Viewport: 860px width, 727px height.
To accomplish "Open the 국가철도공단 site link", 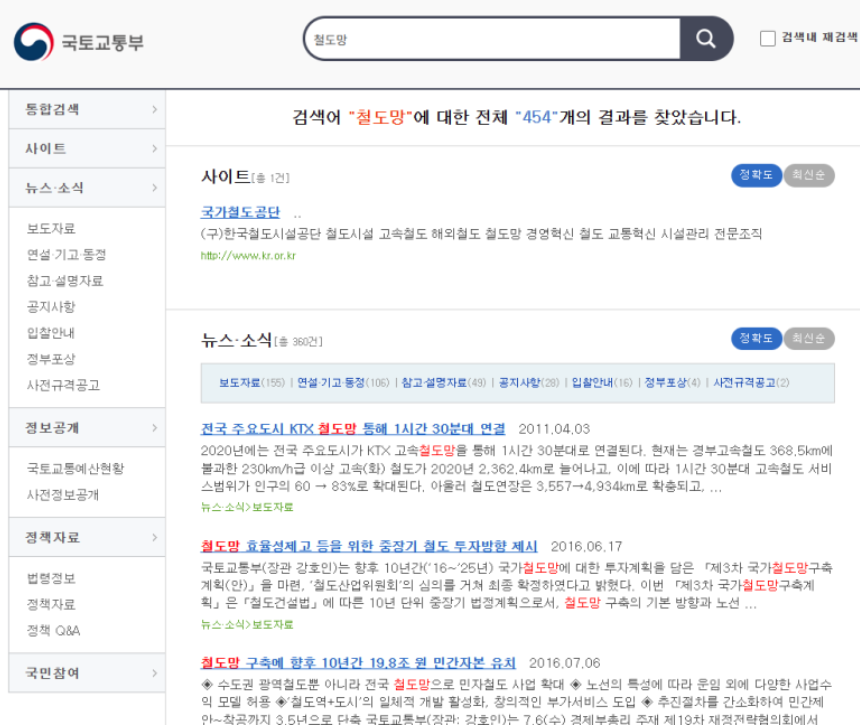I will click(240, 212).
